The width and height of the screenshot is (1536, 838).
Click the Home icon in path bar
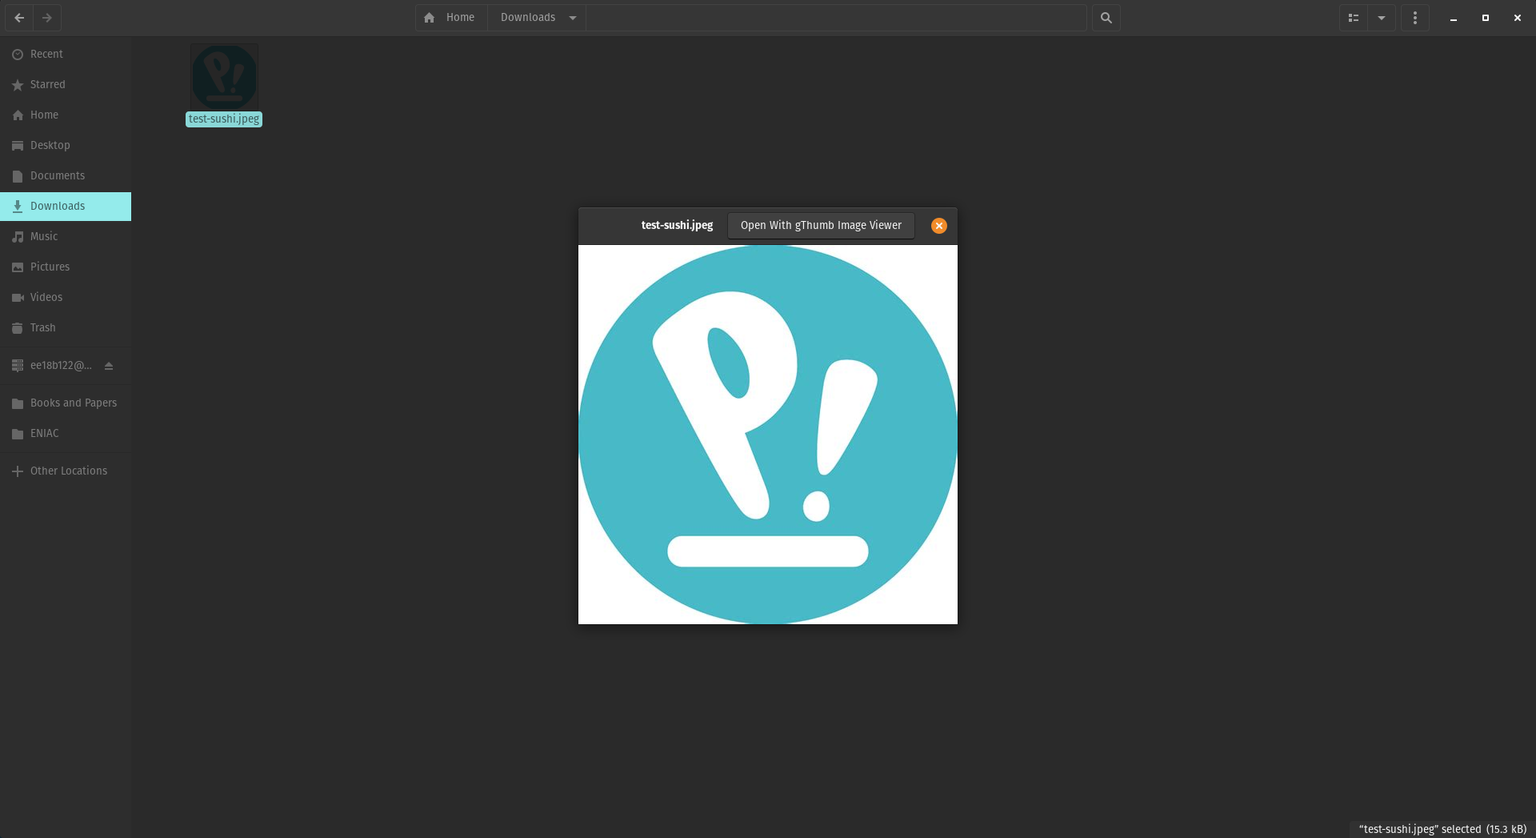coord(430,17)
